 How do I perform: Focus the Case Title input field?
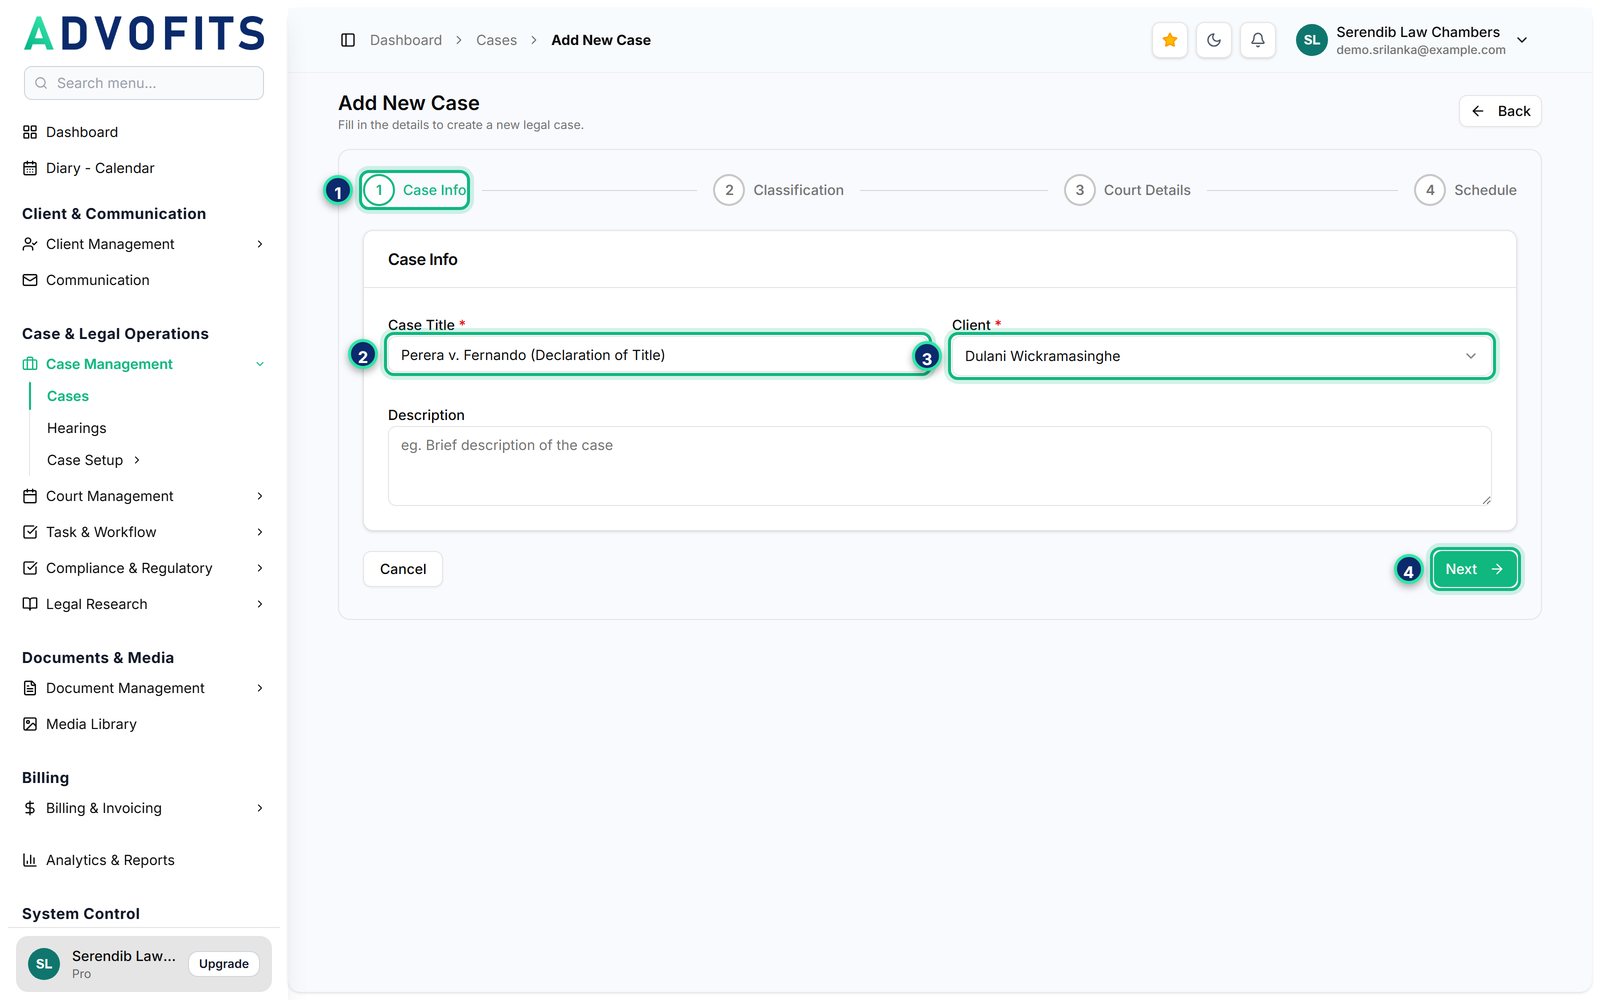(x=659, y=355)
